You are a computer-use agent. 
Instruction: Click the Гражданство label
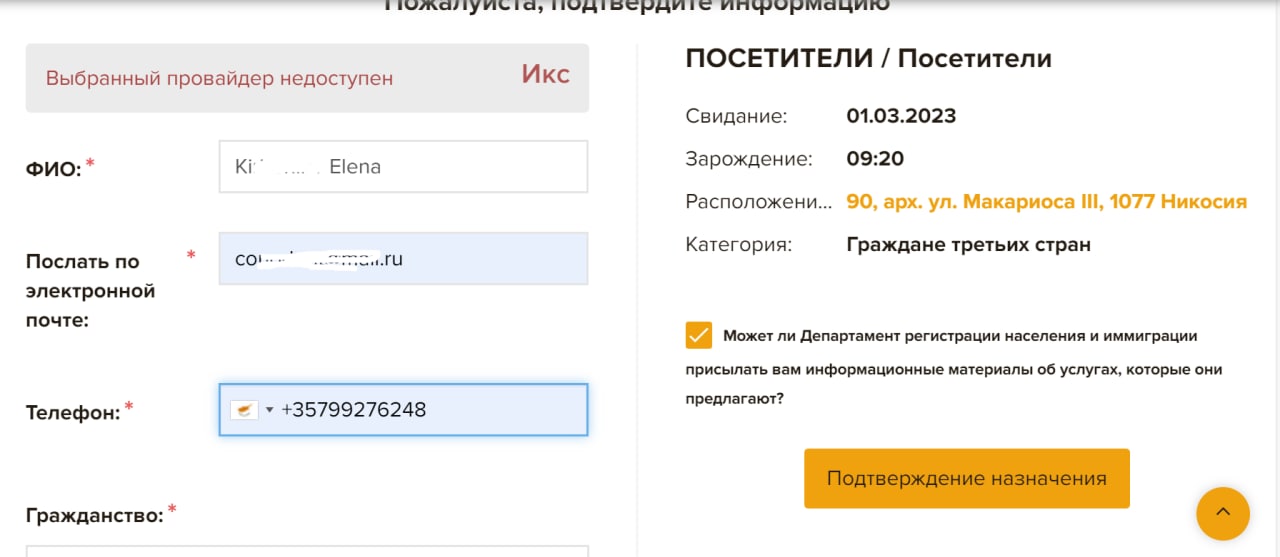pos(93,516)
